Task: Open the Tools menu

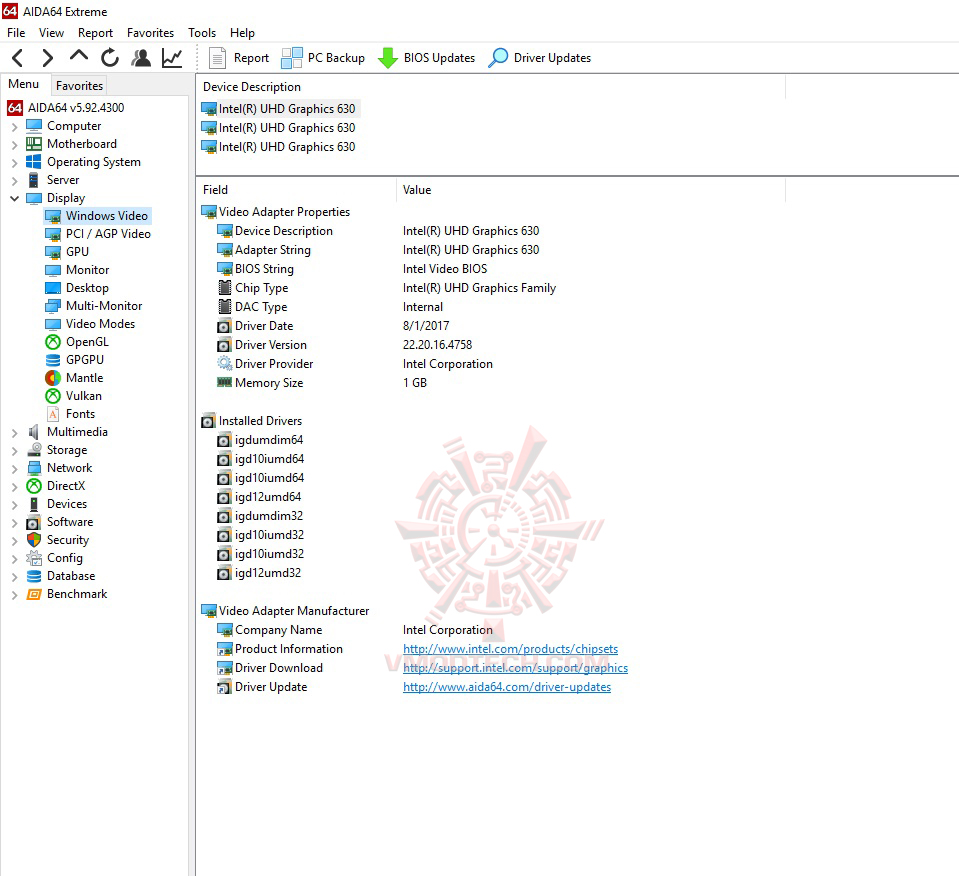Action: [x=202, y=33]
